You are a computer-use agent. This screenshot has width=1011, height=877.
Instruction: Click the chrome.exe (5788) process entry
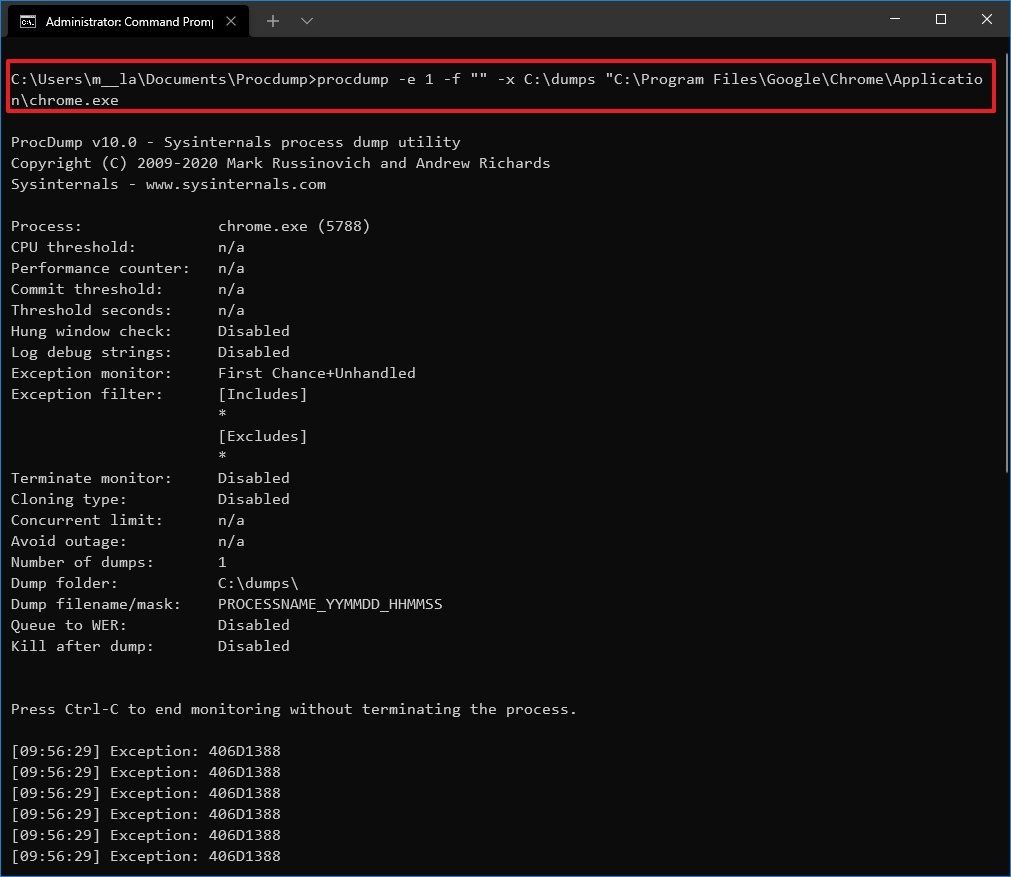point(294,225)
